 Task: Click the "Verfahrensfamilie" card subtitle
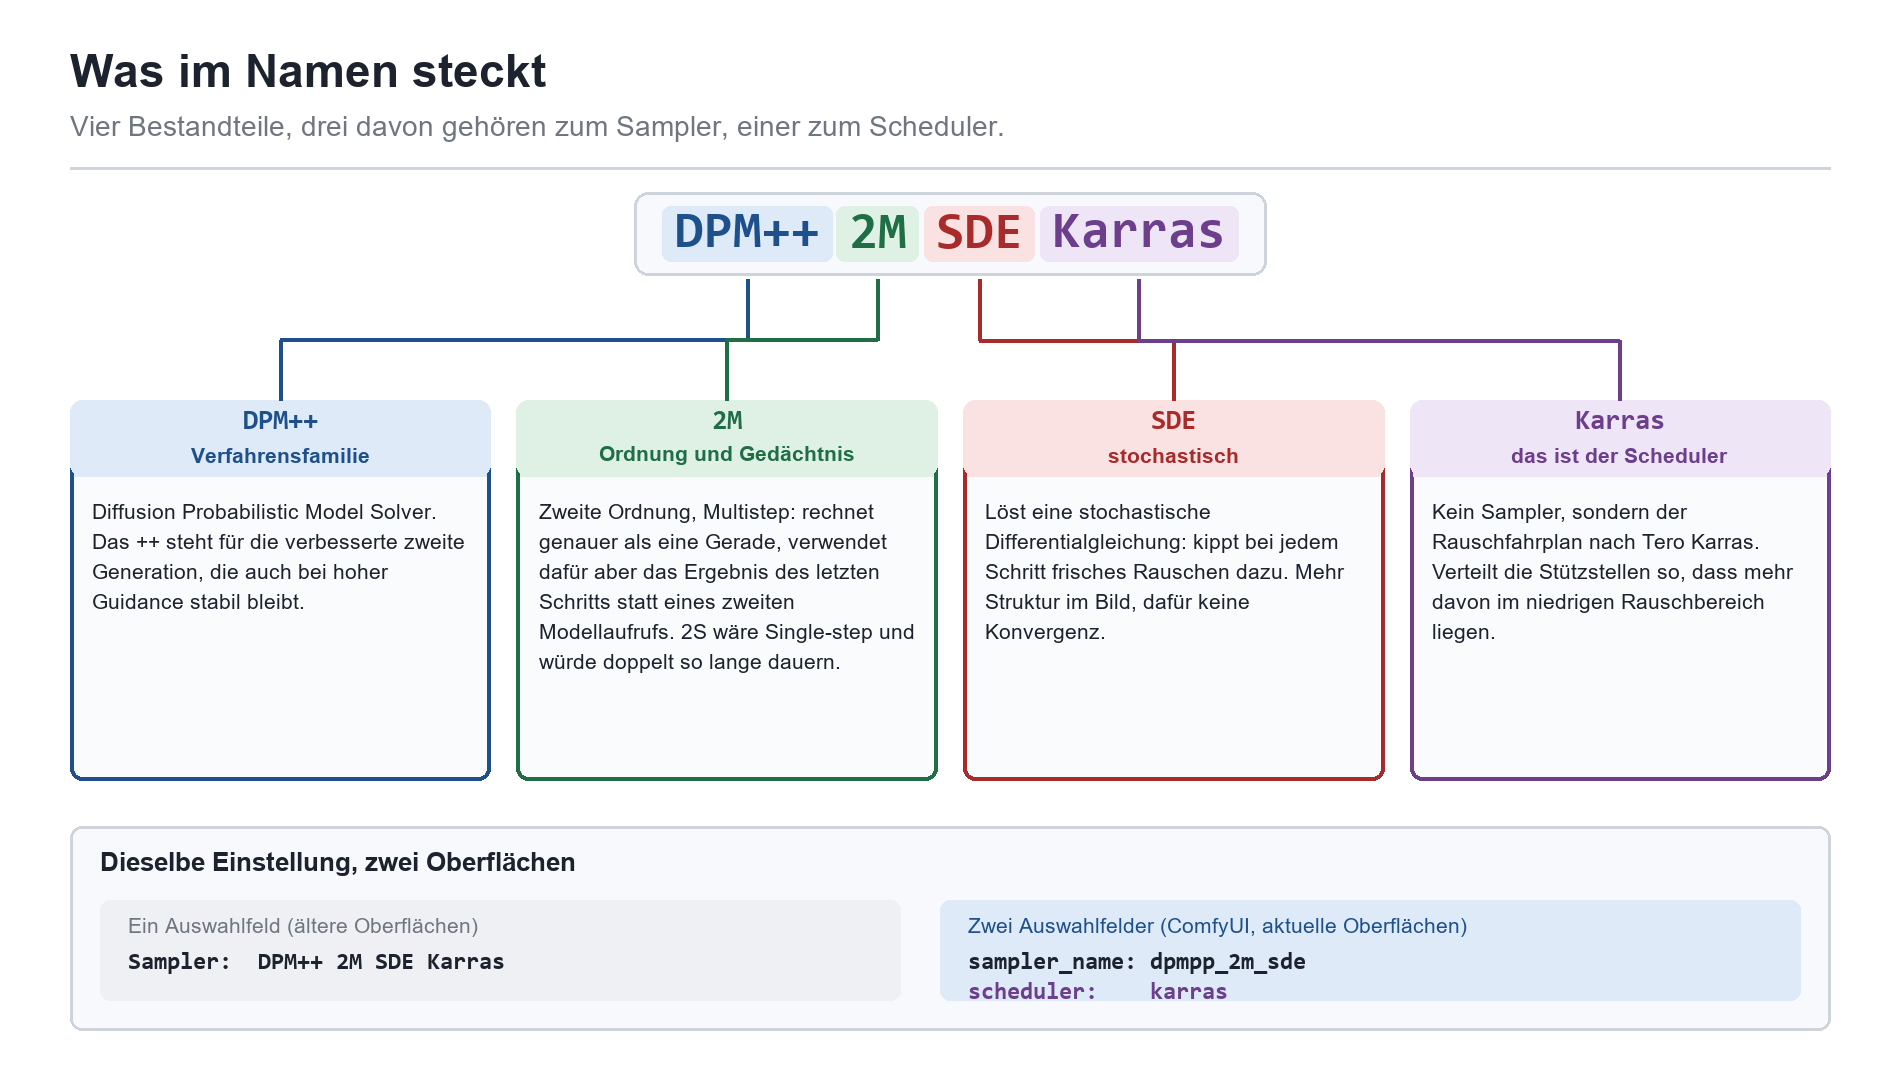coord(280,456)
